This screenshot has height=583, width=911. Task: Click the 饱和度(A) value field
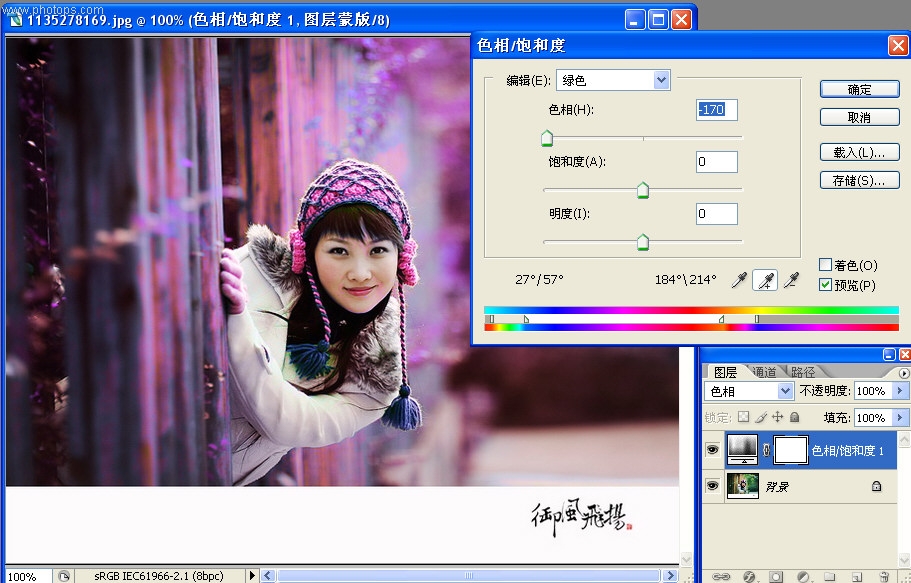[x=716, y=162]
